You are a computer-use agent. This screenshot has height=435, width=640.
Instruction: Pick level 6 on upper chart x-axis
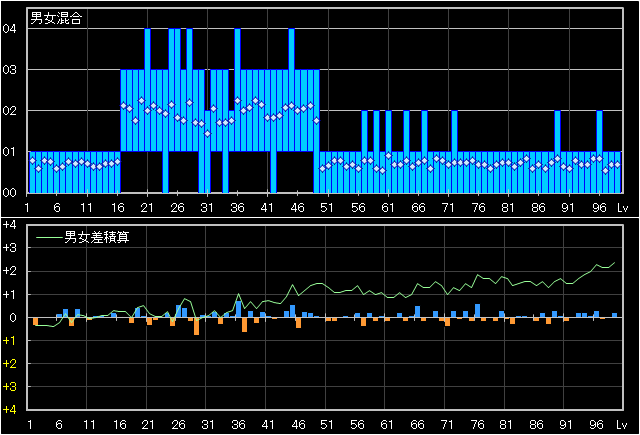coord(57,208)
